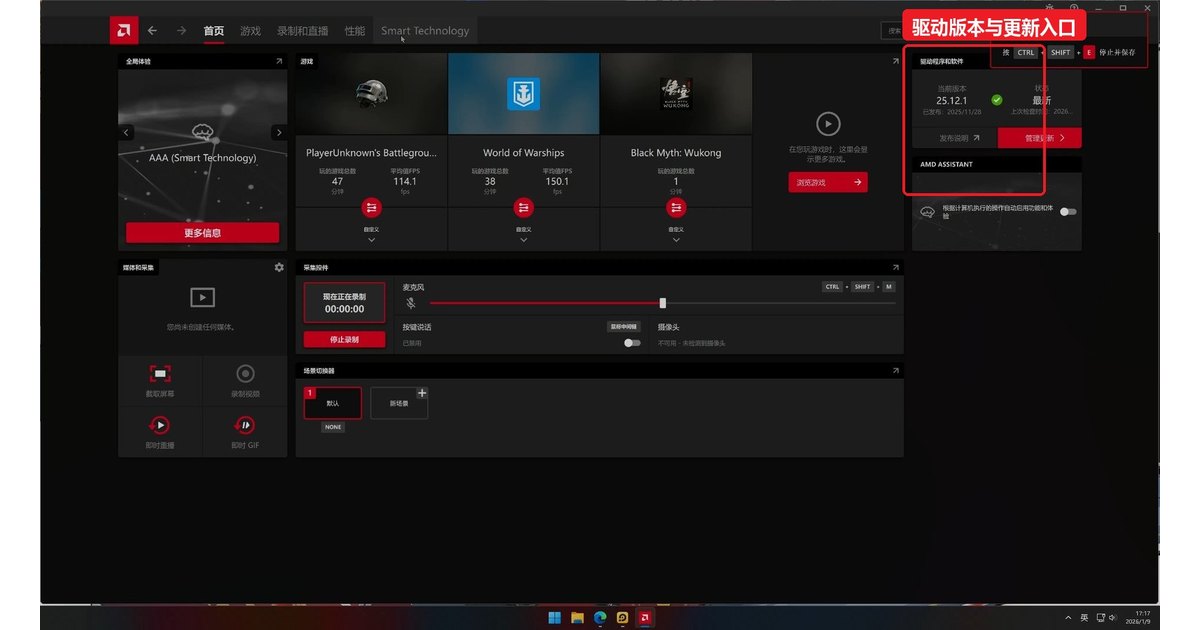This screenshot has width=1200, height=630.
Task: Click the 浏览游戏 button
Action: (828, 182)
